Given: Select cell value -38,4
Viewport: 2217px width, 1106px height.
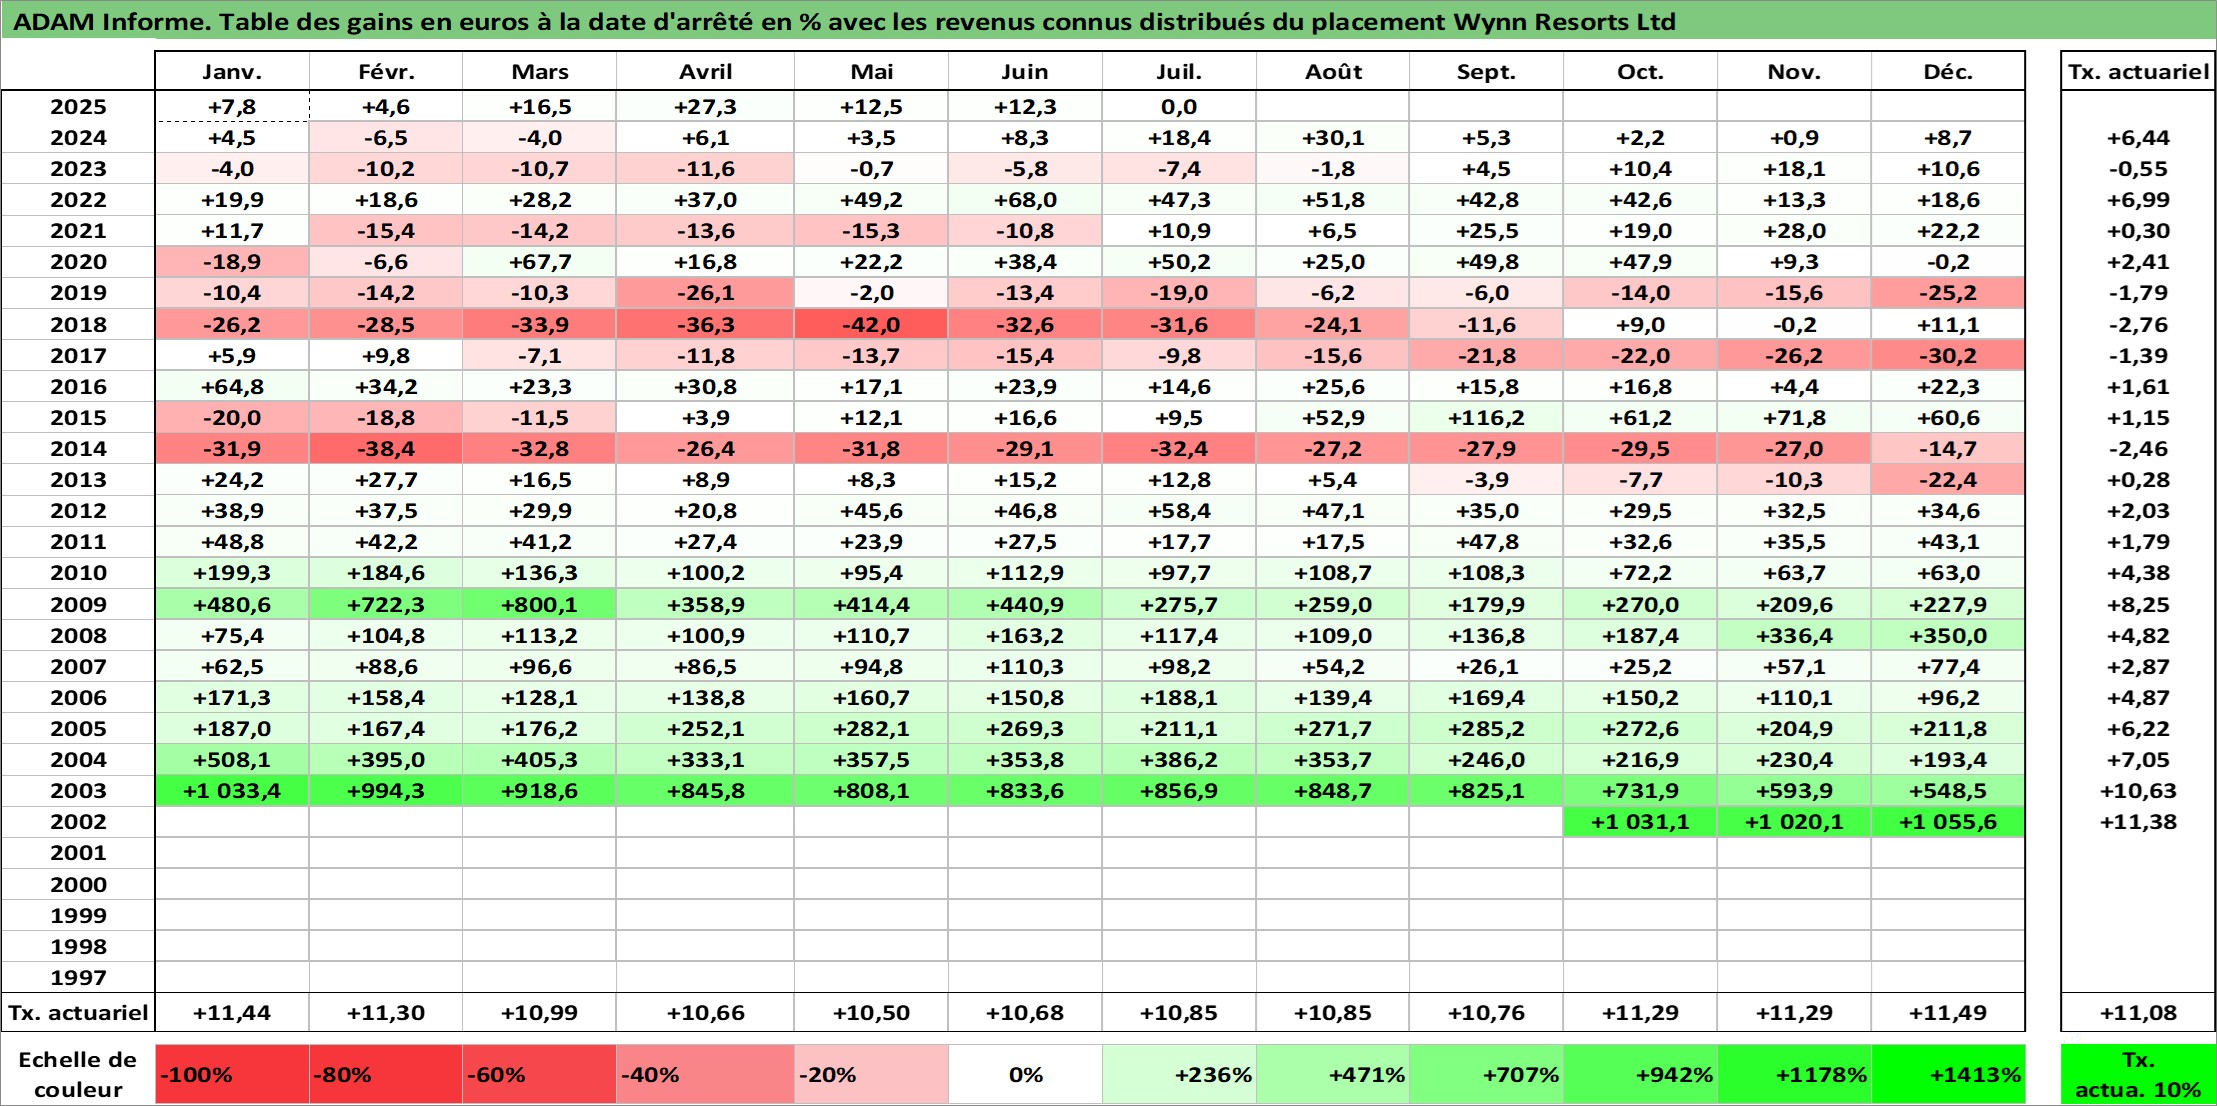Looking at the screenshot, I should 386,448.
